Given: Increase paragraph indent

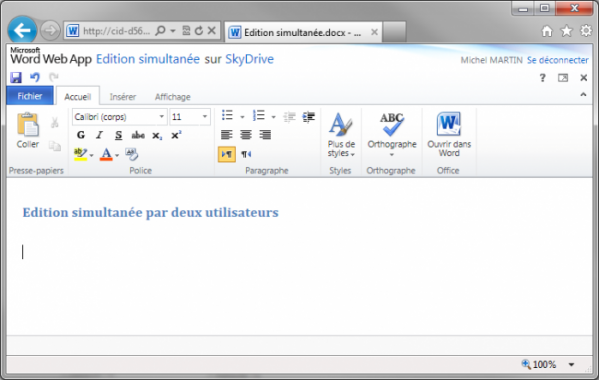Looking at the screenshot, I should pyautogui.click(x=308, y=116).
